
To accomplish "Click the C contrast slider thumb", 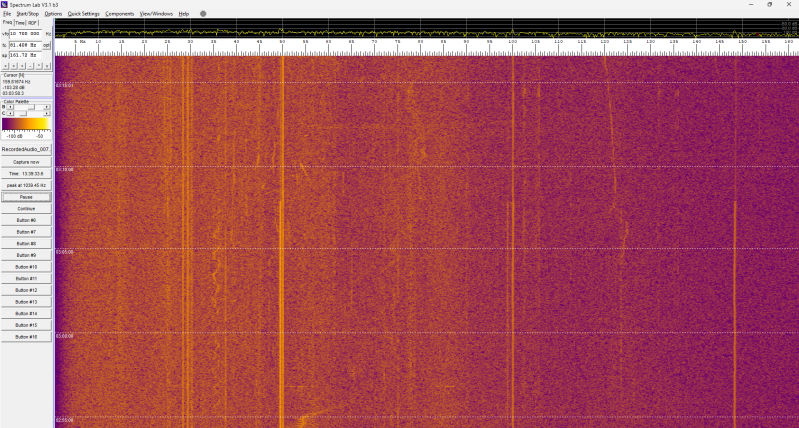I will (x=23, y=114).
